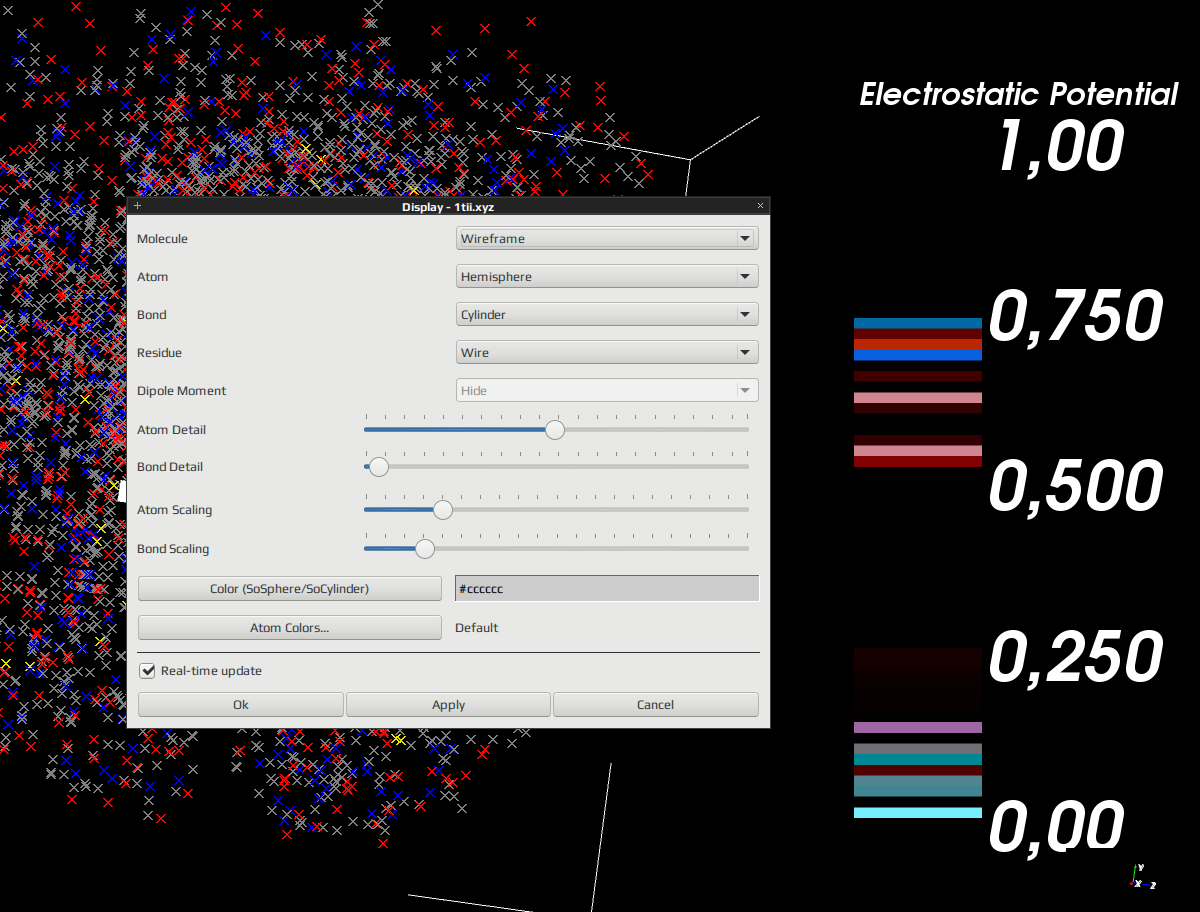Cancel the Display dialog
Image resolution: width=1200 pixels, height=912 pixels.
[655, 705]
